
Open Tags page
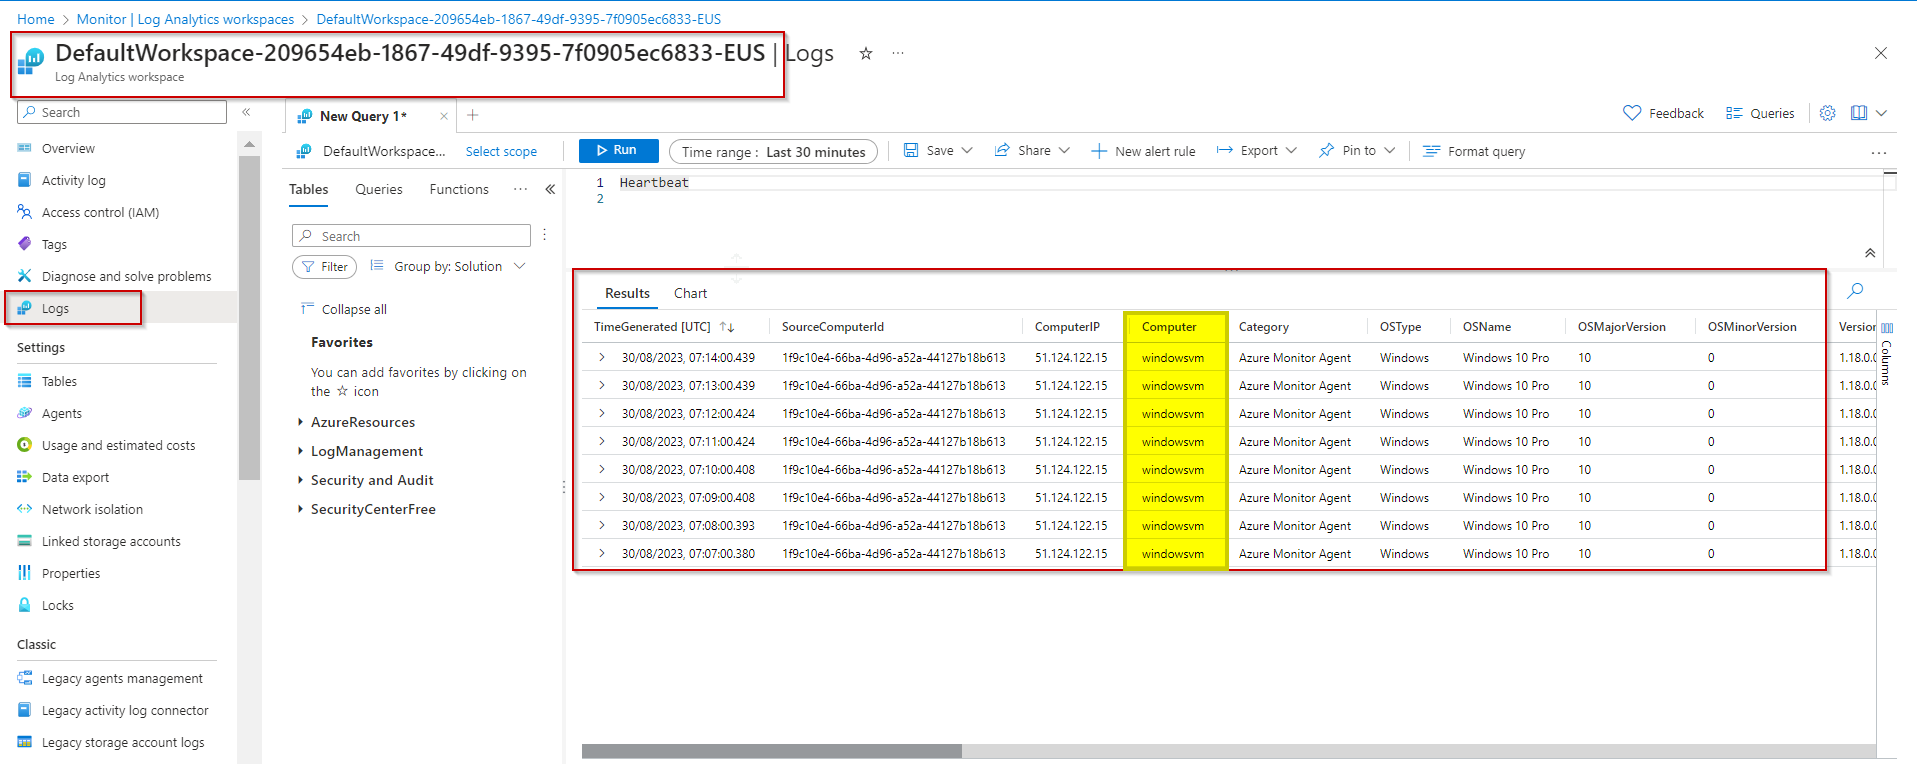pos(54,244)
